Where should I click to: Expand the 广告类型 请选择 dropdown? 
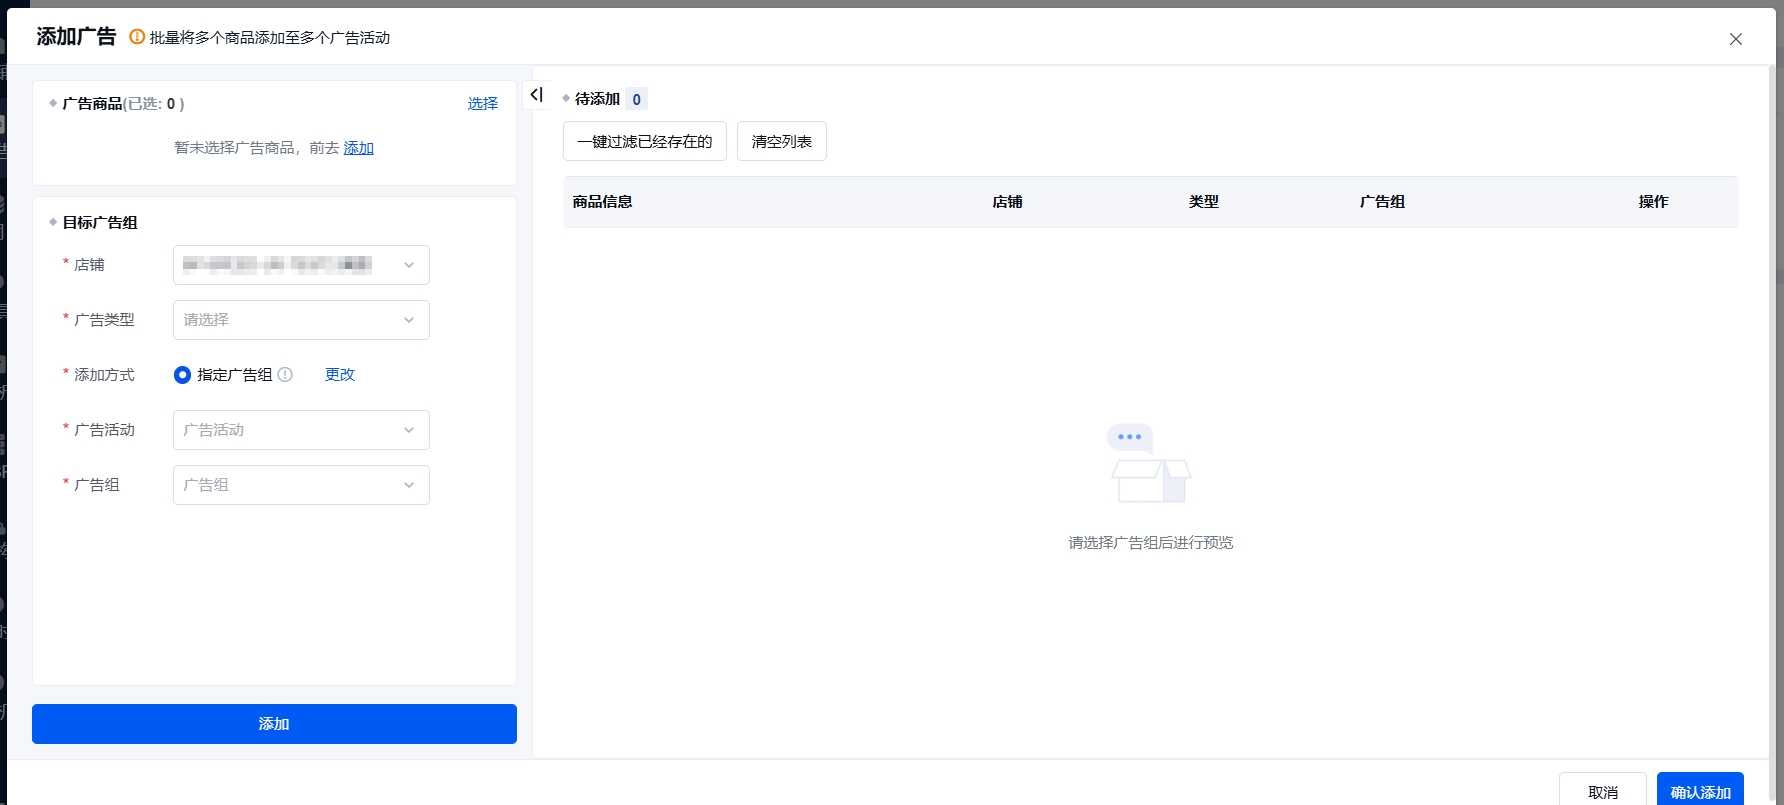click(x=301, y=320)
